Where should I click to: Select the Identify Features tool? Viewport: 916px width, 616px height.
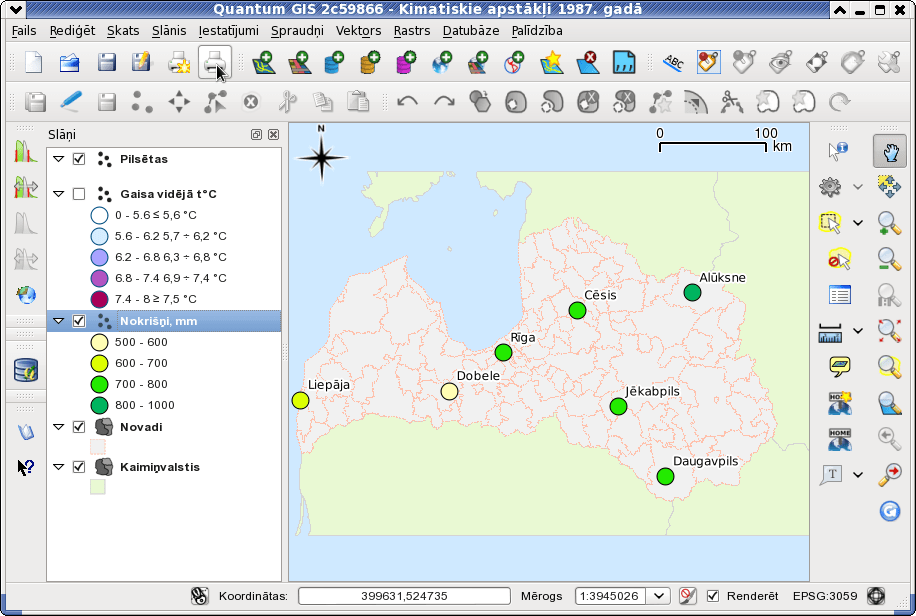point(837,151)
